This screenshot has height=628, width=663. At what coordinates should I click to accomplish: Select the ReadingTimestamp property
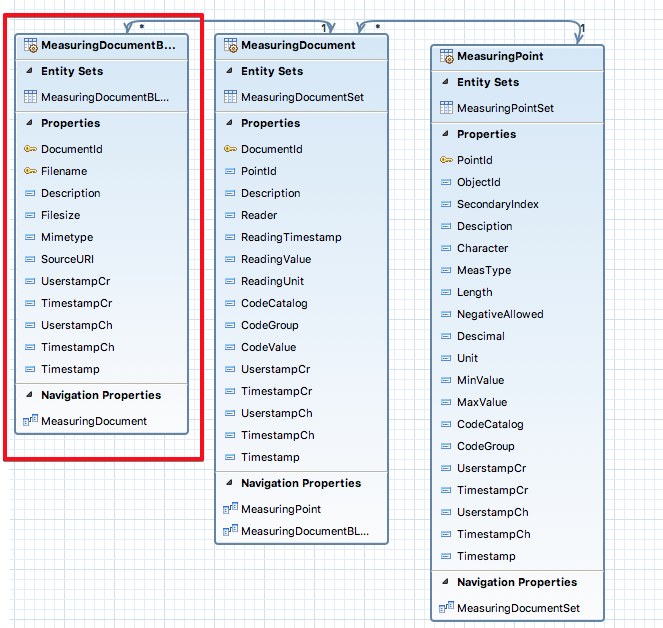coord(291,237)
